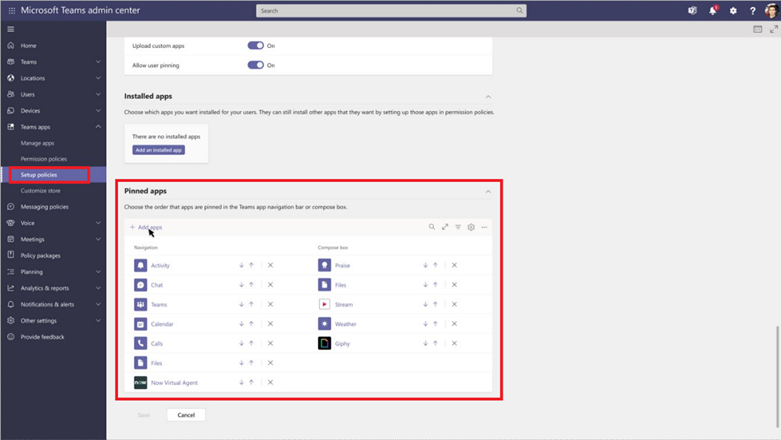Open the Giphy app link
This screenshot has height=440, width=781.
tap(342, 344)
